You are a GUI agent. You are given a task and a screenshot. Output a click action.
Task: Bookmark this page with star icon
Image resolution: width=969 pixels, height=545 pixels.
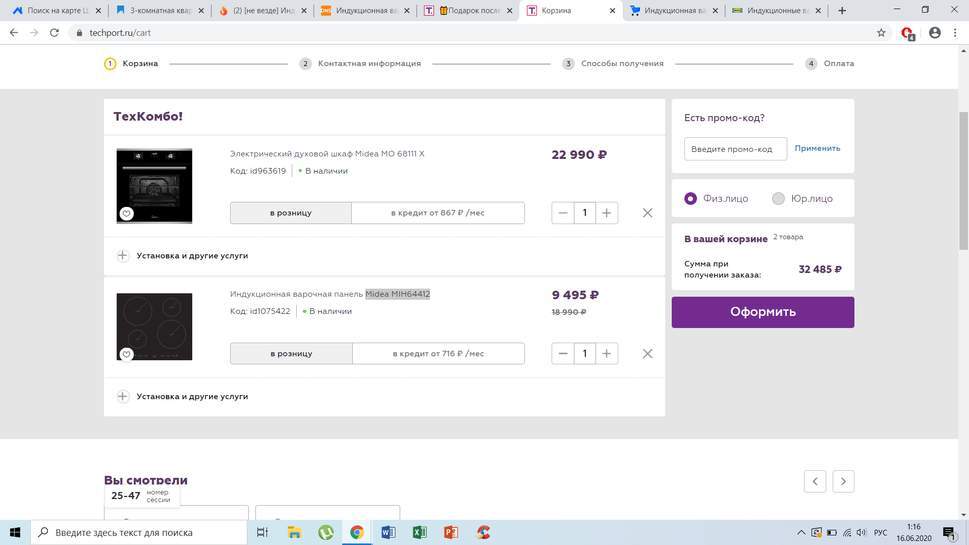tap(881, 32)
